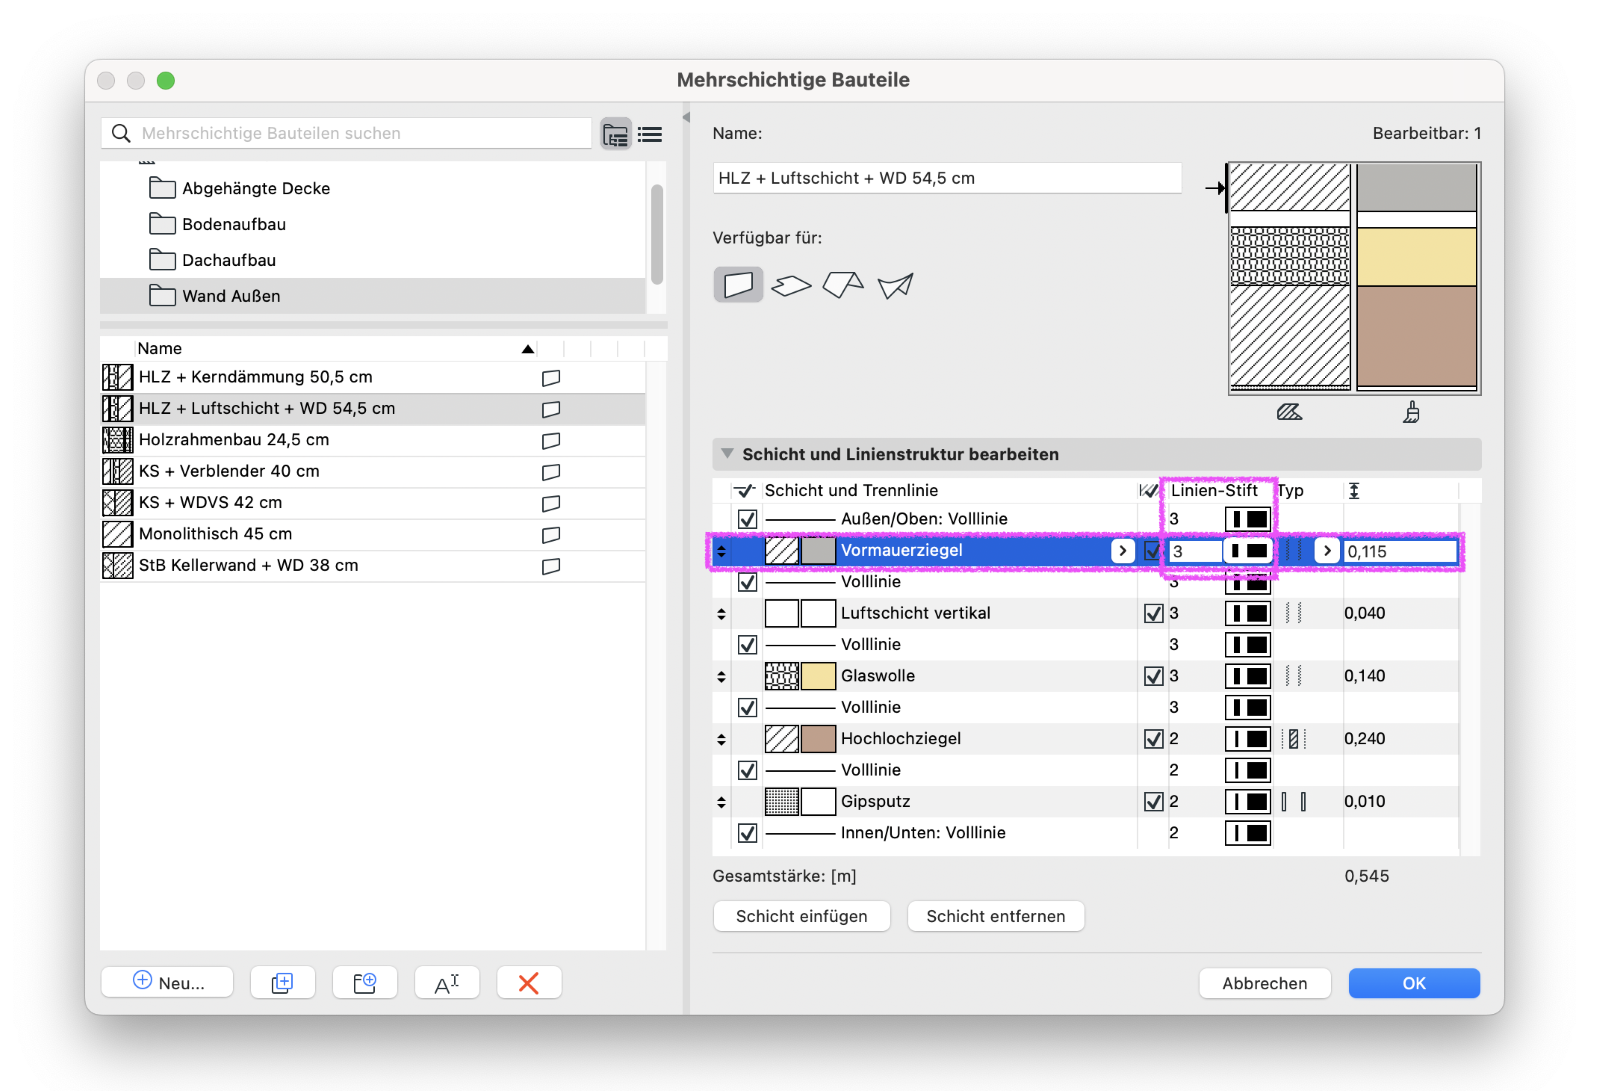Image resolution: width=1600 pixels, height=1091 pixels.
Task: Click Gipsputz reorder handle
Action: (x=721, y=803)
